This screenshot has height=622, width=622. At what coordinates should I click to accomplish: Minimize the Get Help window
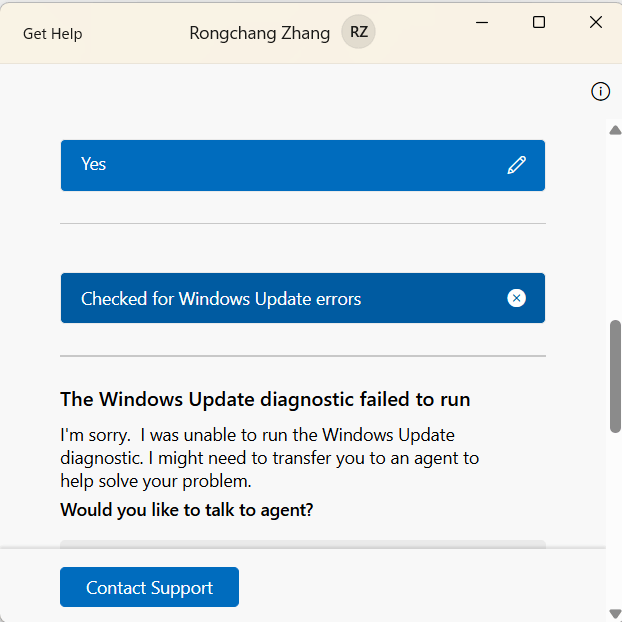[x=482, y=23]
